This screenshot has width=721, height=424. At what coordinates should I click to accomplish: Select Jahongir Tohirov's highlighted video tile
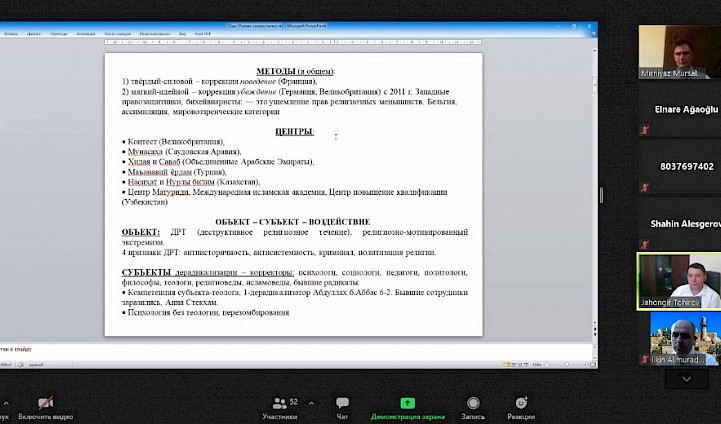[679, 281]
